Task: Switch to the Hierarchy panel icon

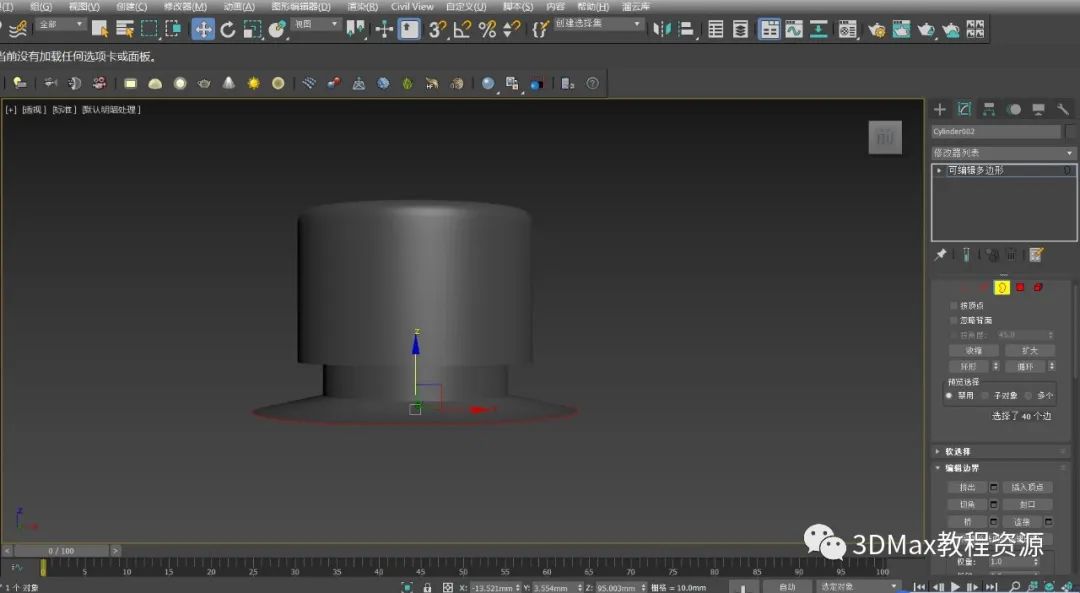Action: (989, 109)
